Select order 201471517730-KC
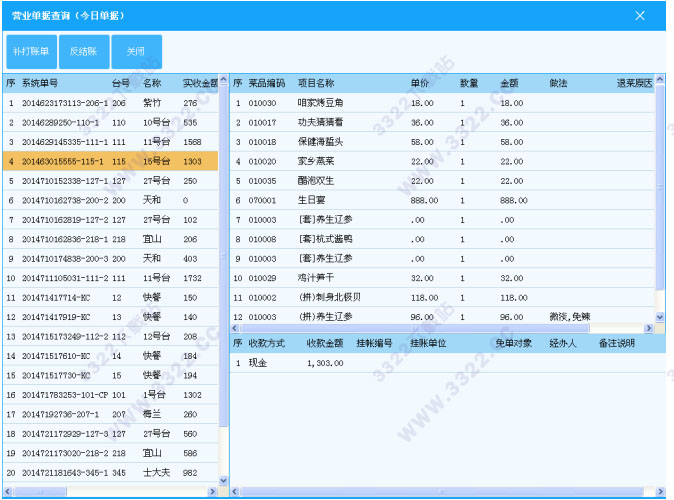674x500 pixels. (111, 375)
